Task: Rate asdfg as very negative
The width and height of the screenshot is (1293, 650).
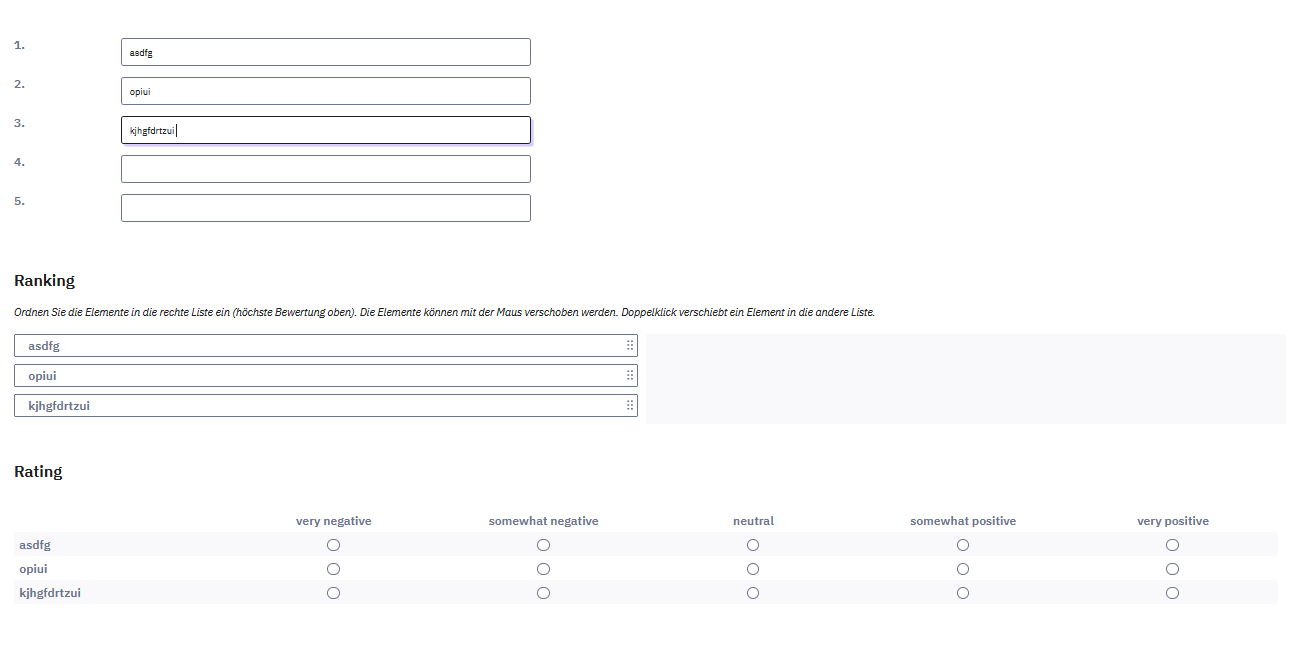Action: (334, 545)
